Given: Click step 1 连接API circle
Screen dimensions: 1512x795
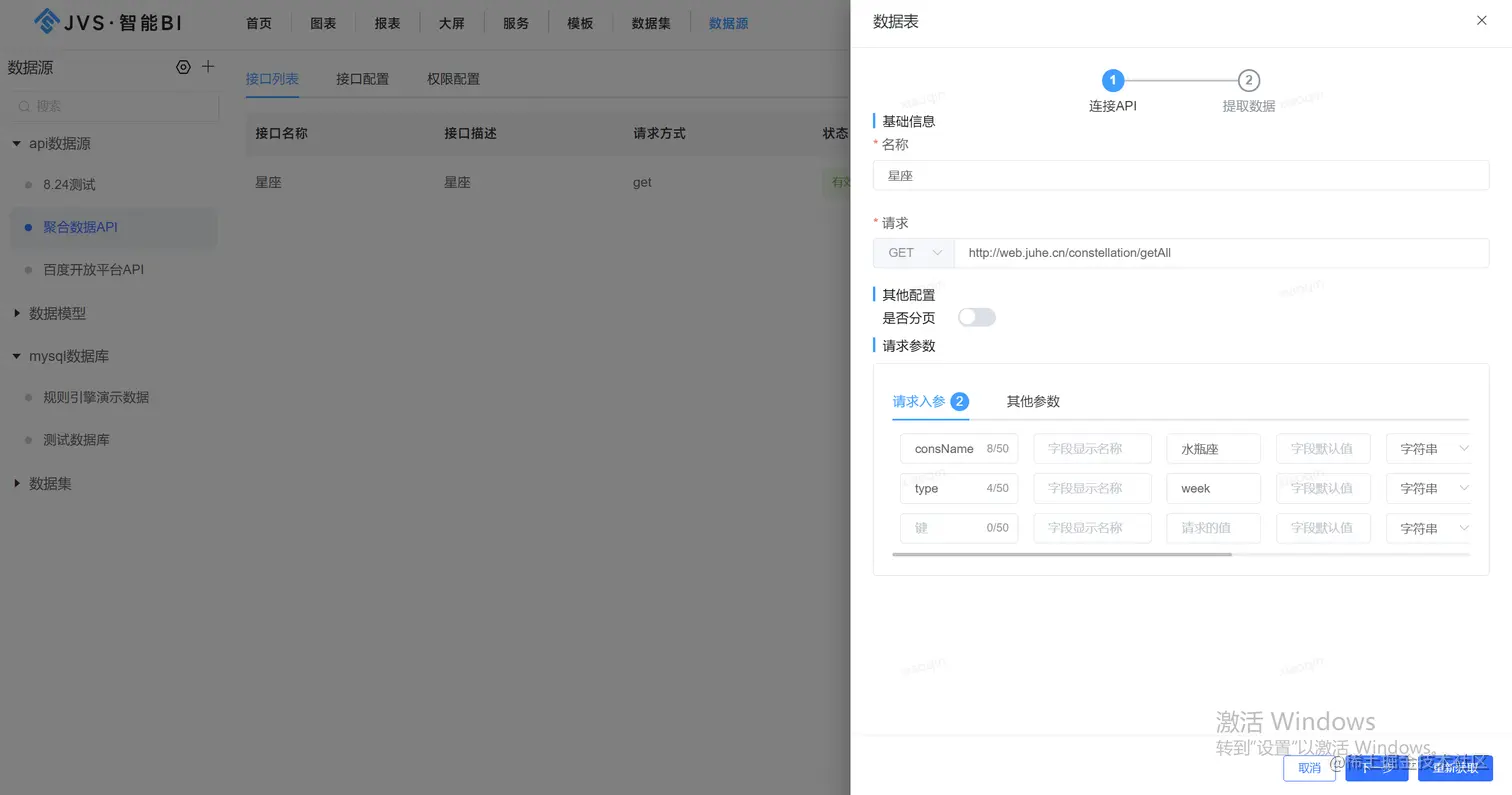Looking at the screenshot, I should (x=1113, y=80).
